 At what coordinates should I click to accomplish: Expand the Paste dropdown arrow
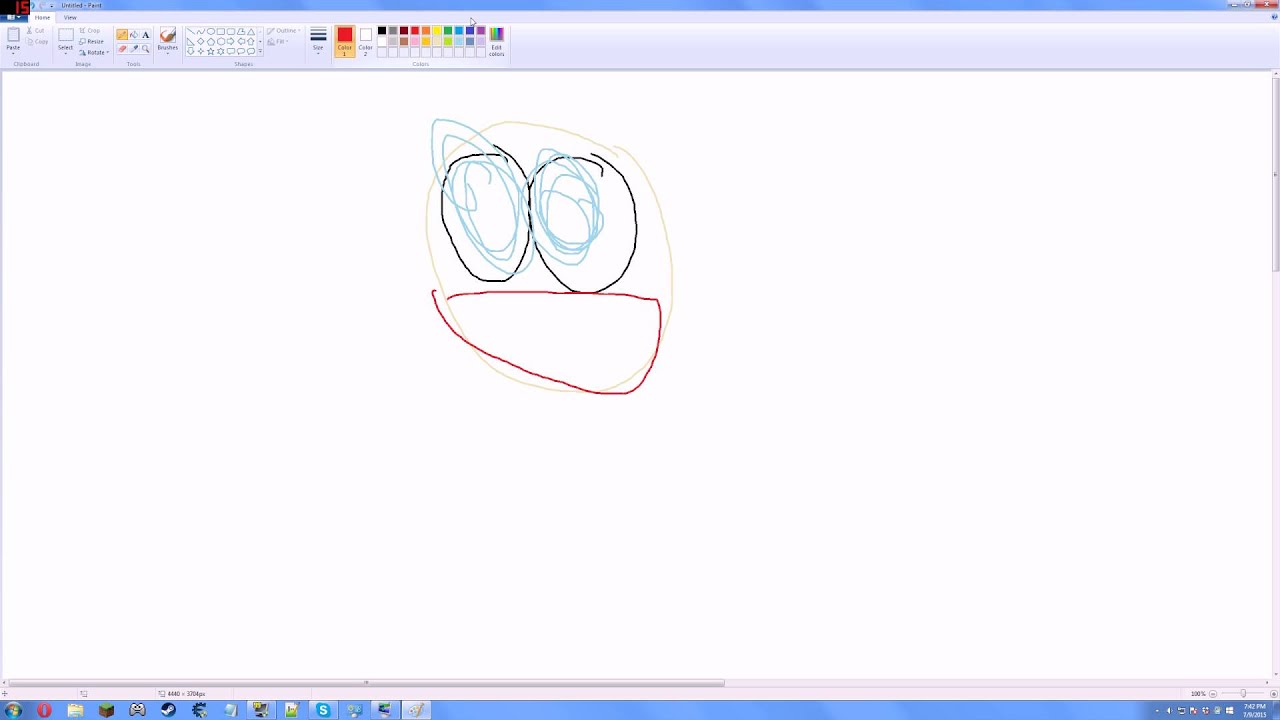[13, 53]
